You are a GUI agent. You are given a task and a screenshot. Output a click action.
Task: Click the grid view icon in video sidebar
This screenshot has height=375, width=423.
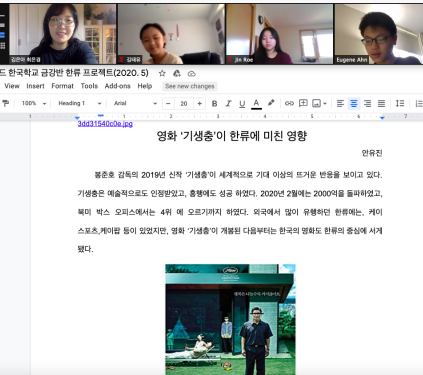tap(3, 46)
